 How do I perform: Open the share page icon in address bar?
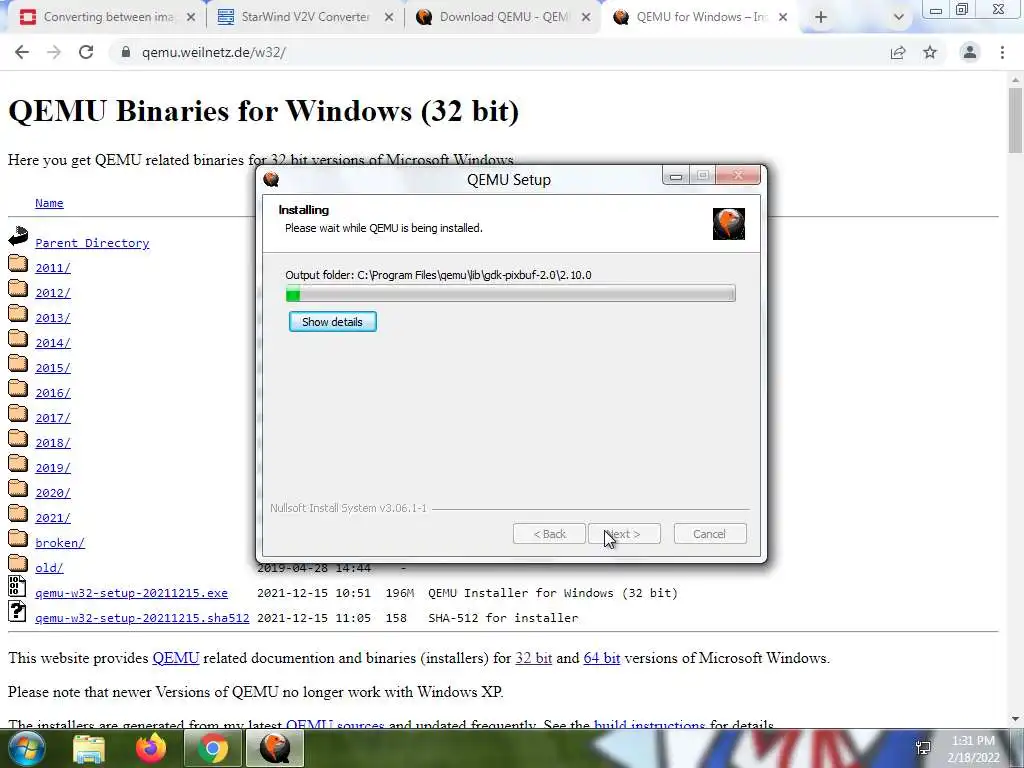[x=898, y=52]
